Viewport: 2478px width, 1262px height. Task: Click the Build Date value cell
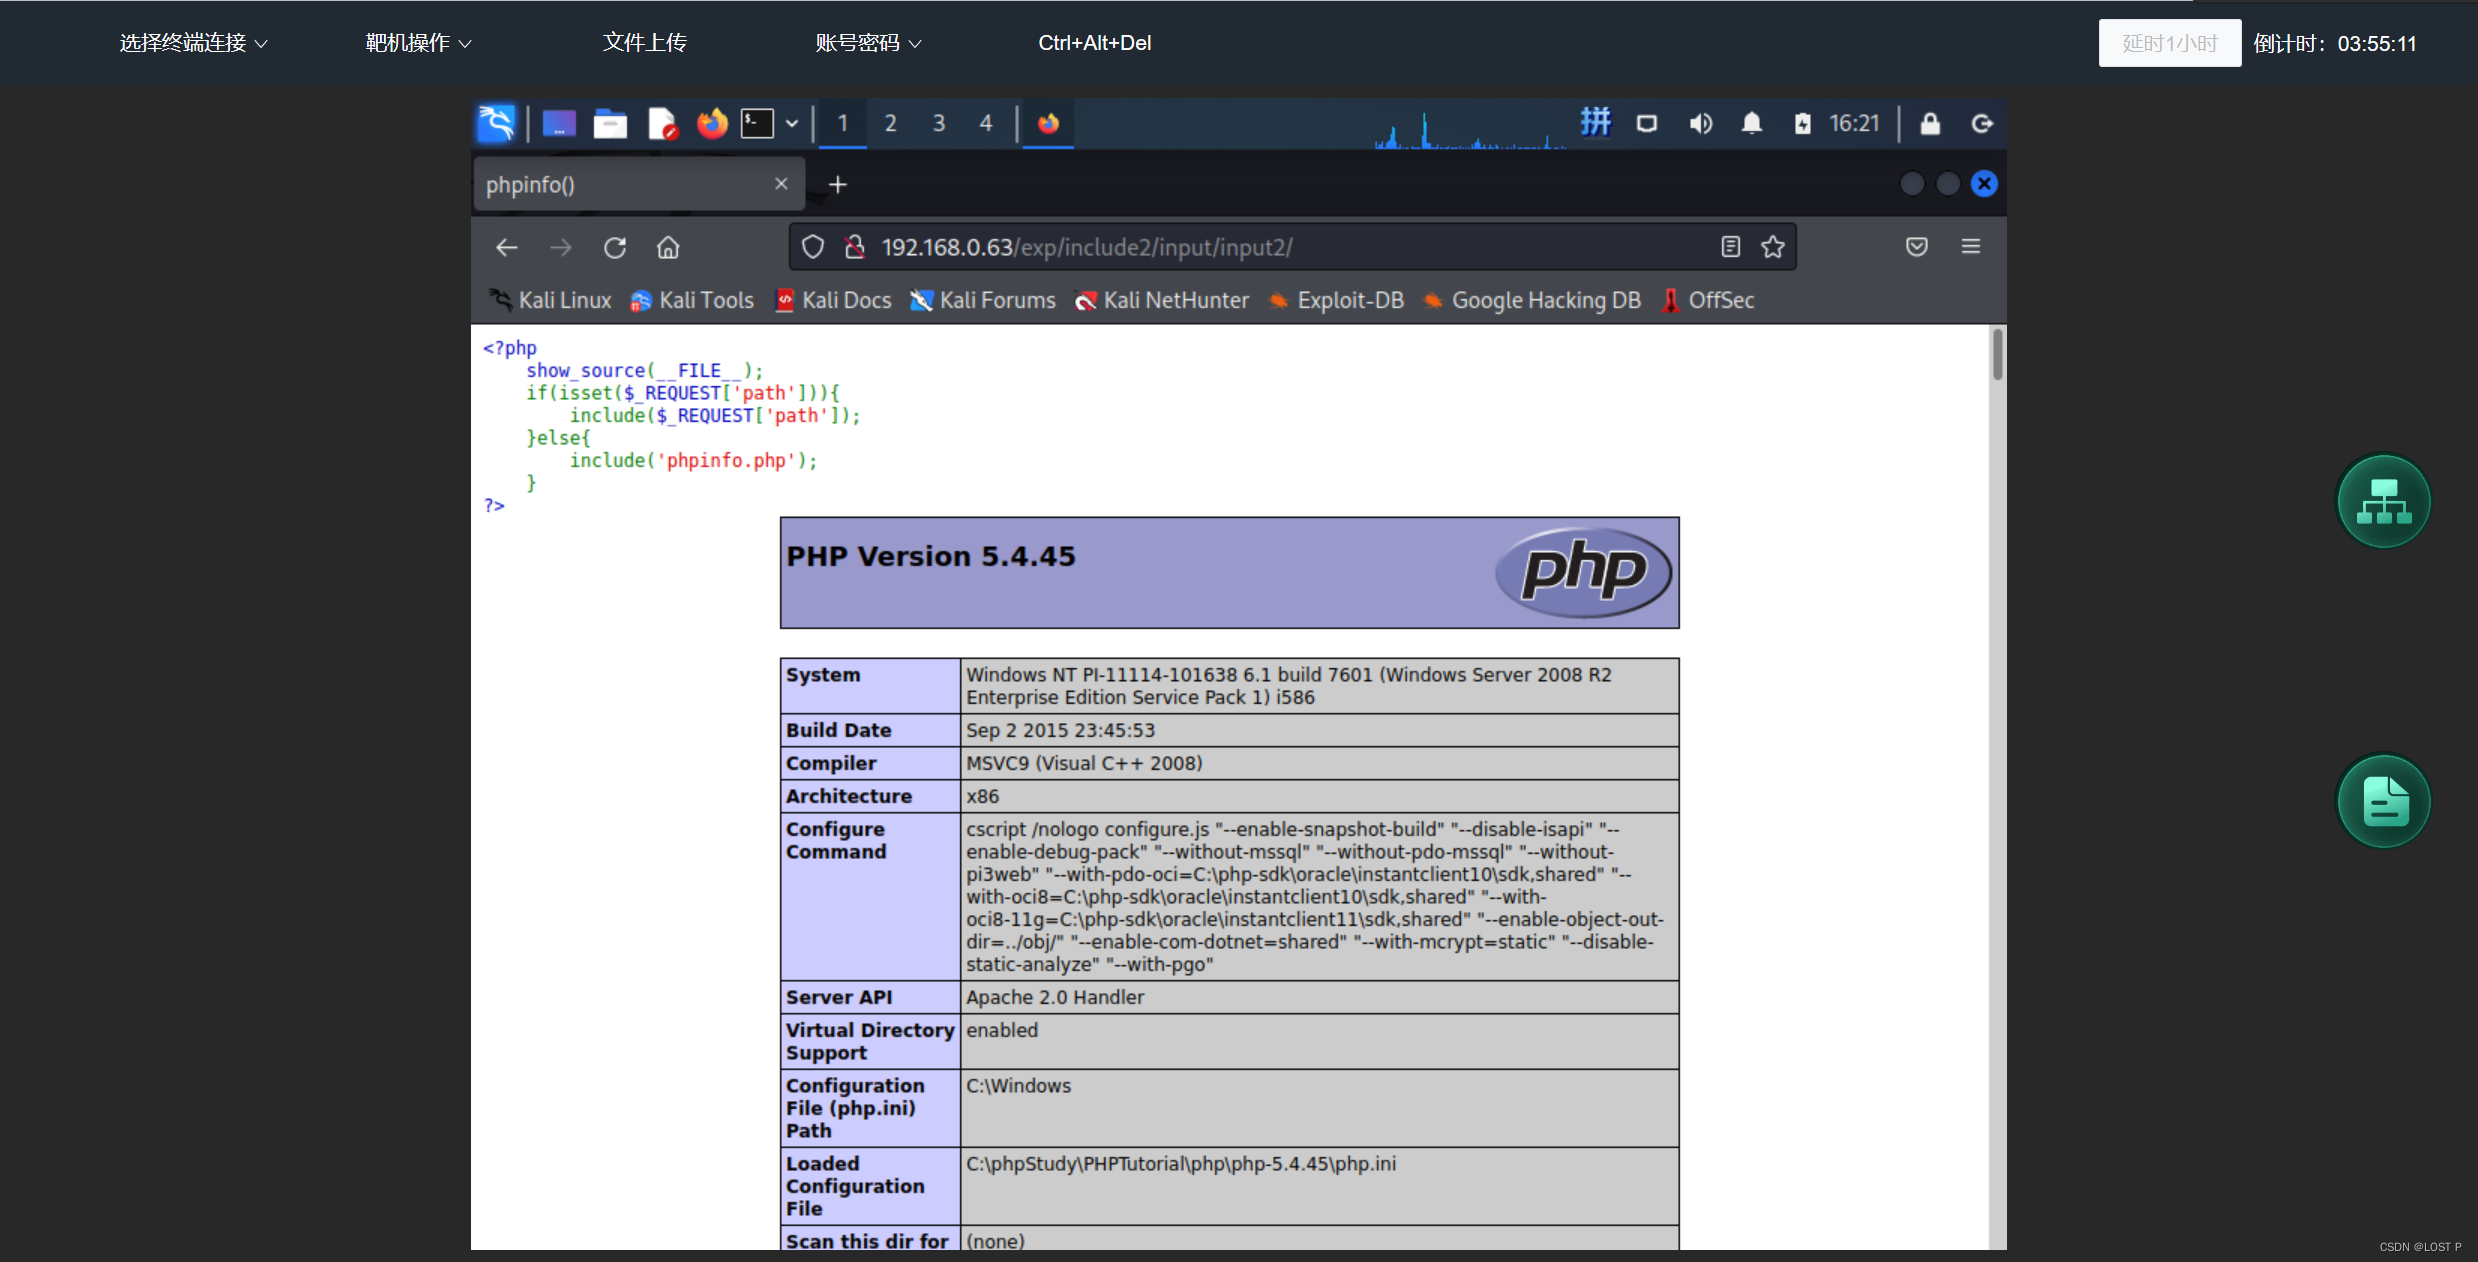[x=1319, y=730]
